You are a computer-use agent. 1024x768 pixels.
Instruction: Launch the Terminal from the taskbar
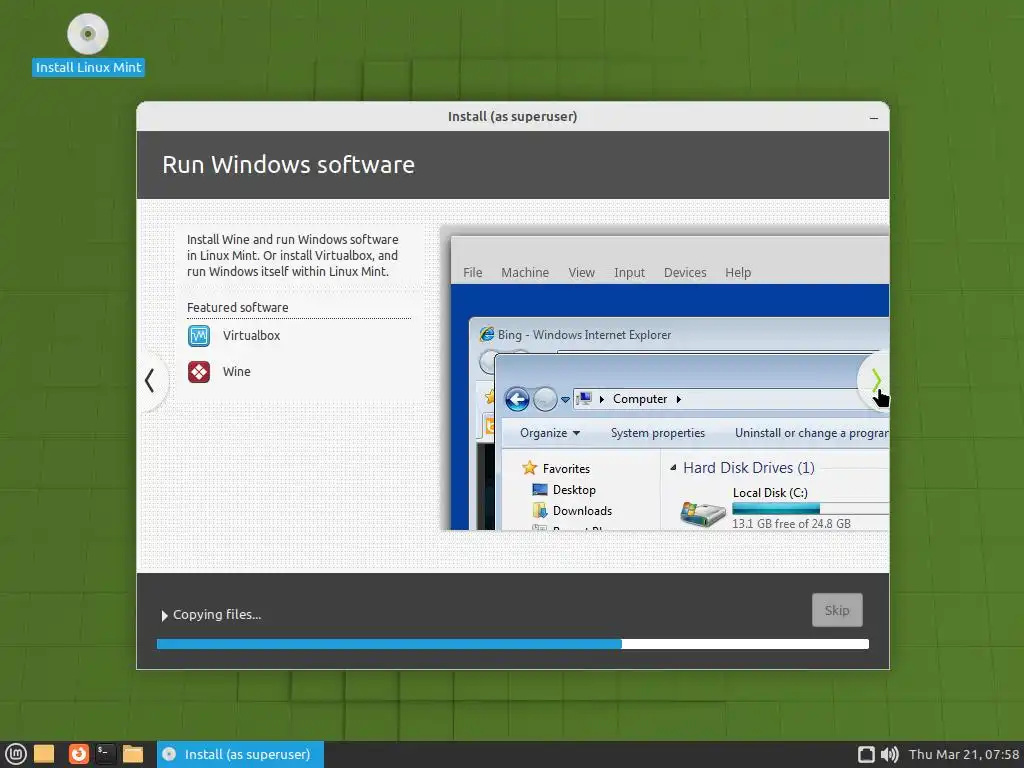pos(105,754)
